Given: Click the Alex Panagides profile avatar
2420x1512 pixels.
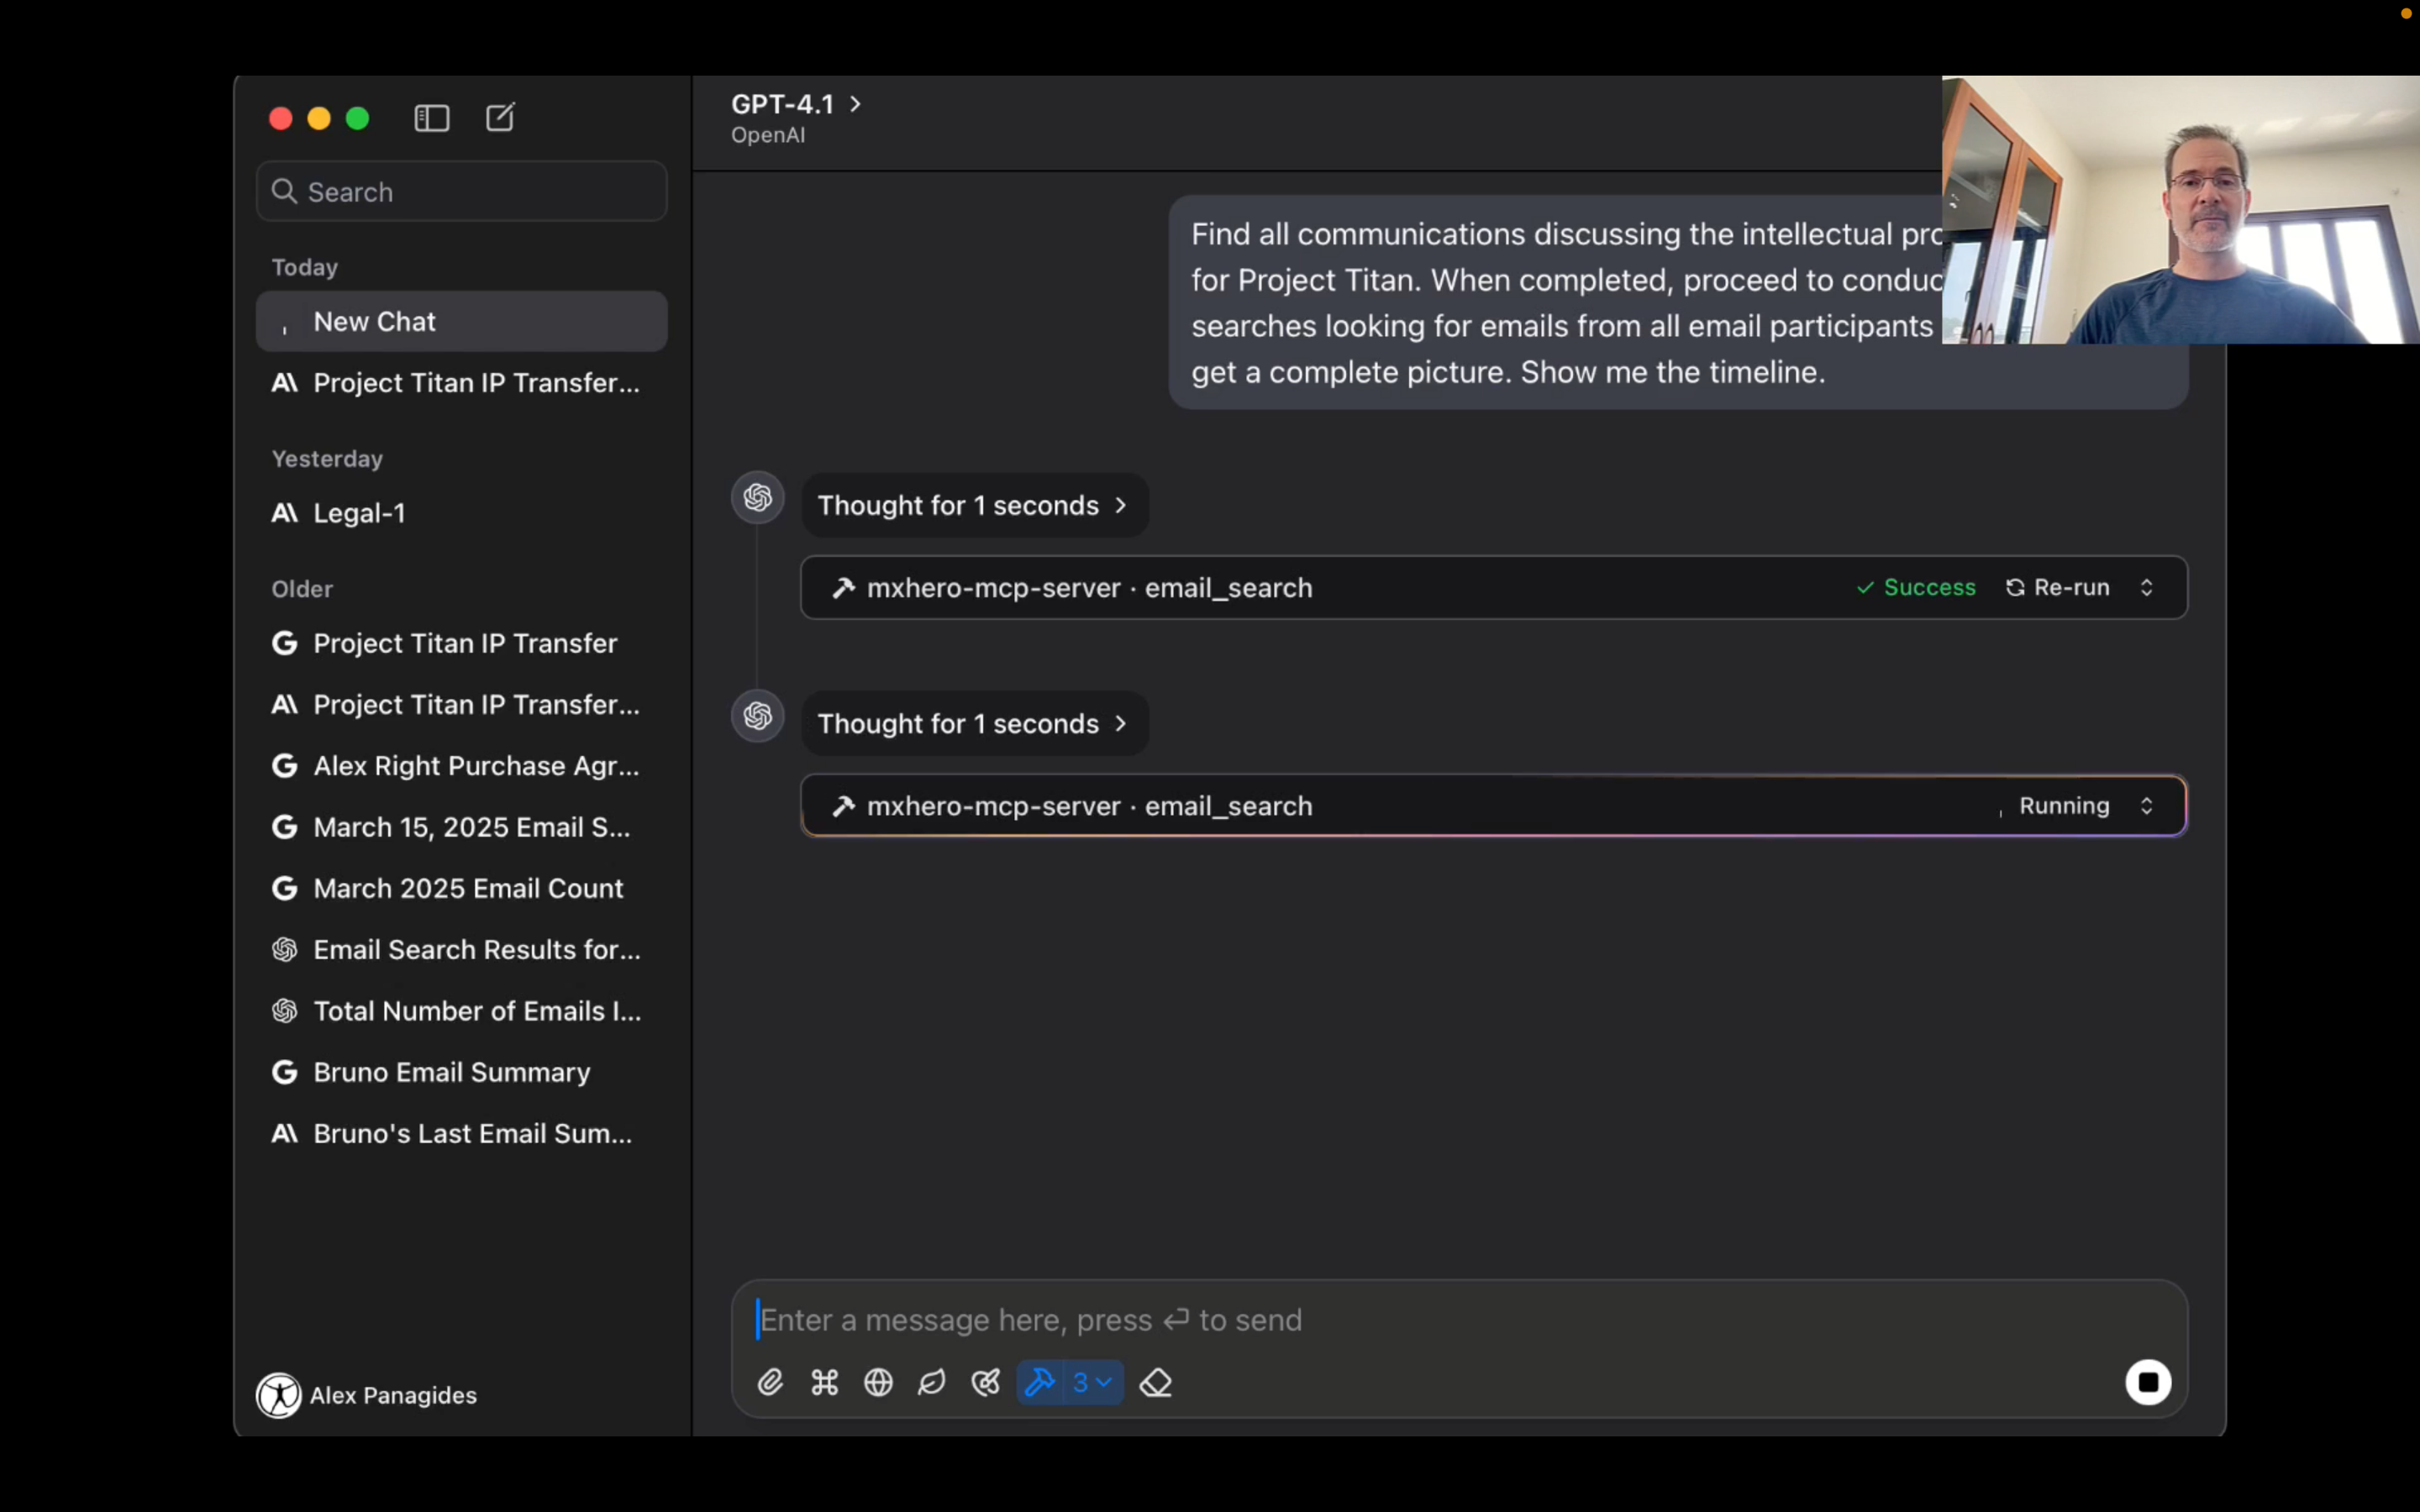Looking at the screenshot, I should pos(279,1395).
